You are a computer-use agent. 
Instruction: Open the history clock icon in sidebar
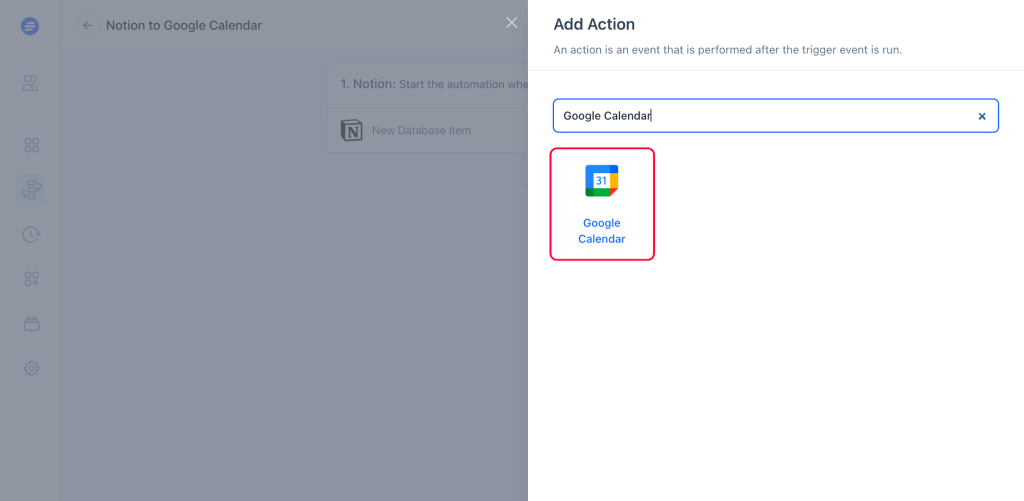[31, 234]
